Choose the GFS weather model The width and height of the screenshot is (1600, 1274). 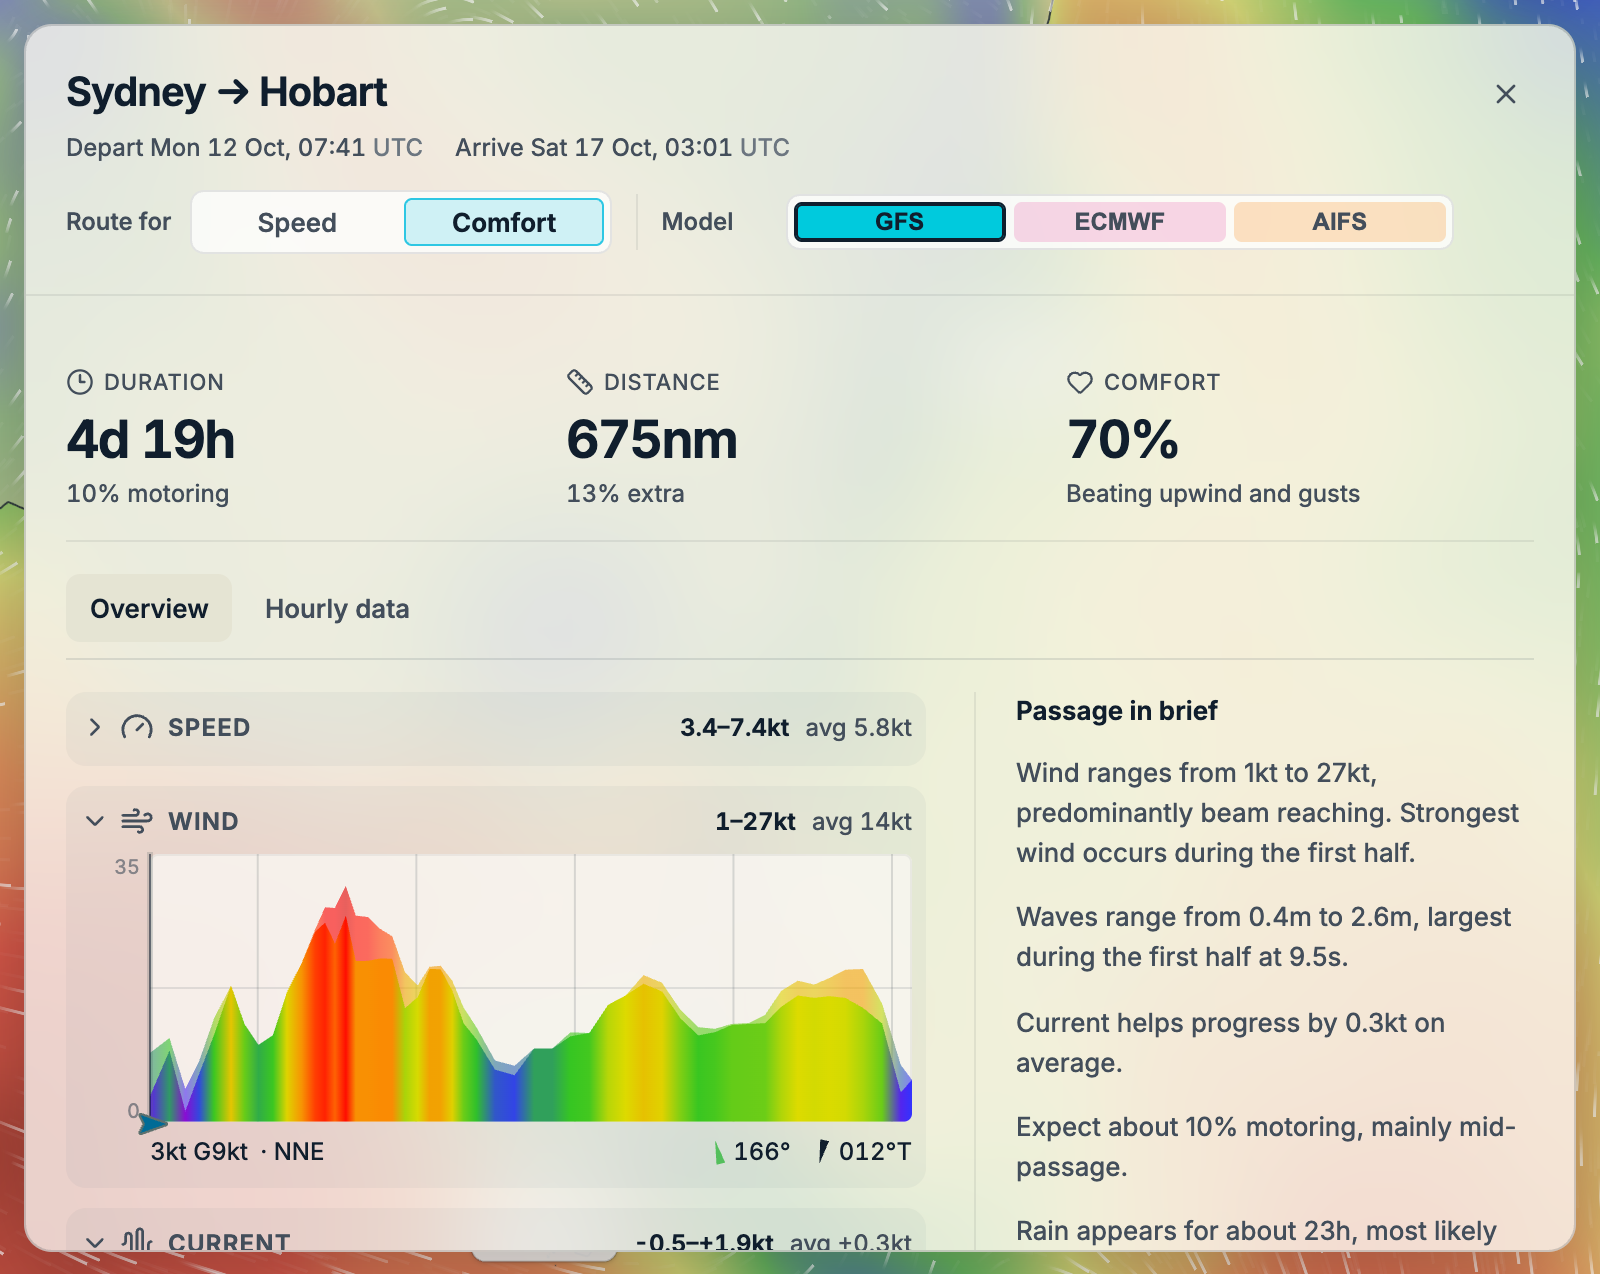point(899,222)
